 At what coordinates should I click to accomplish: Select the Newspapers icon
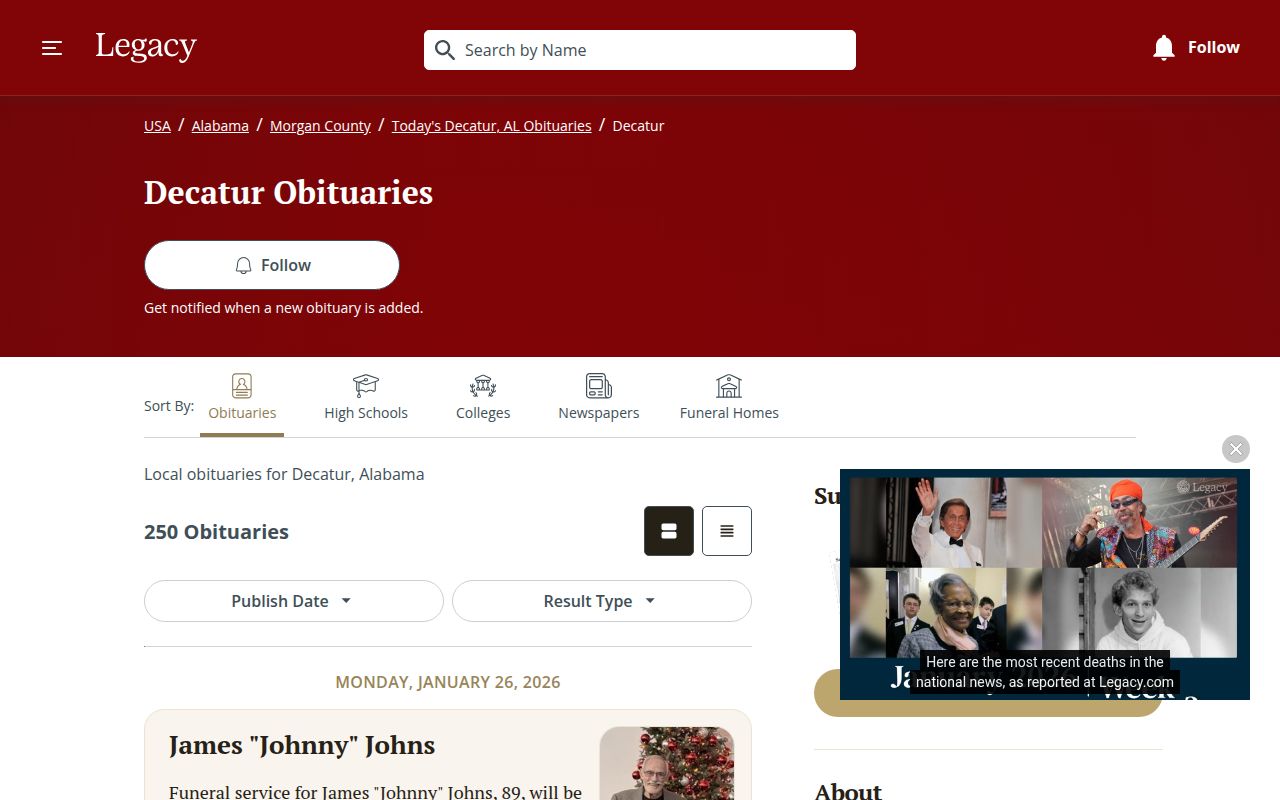click(x=599, y=386)
